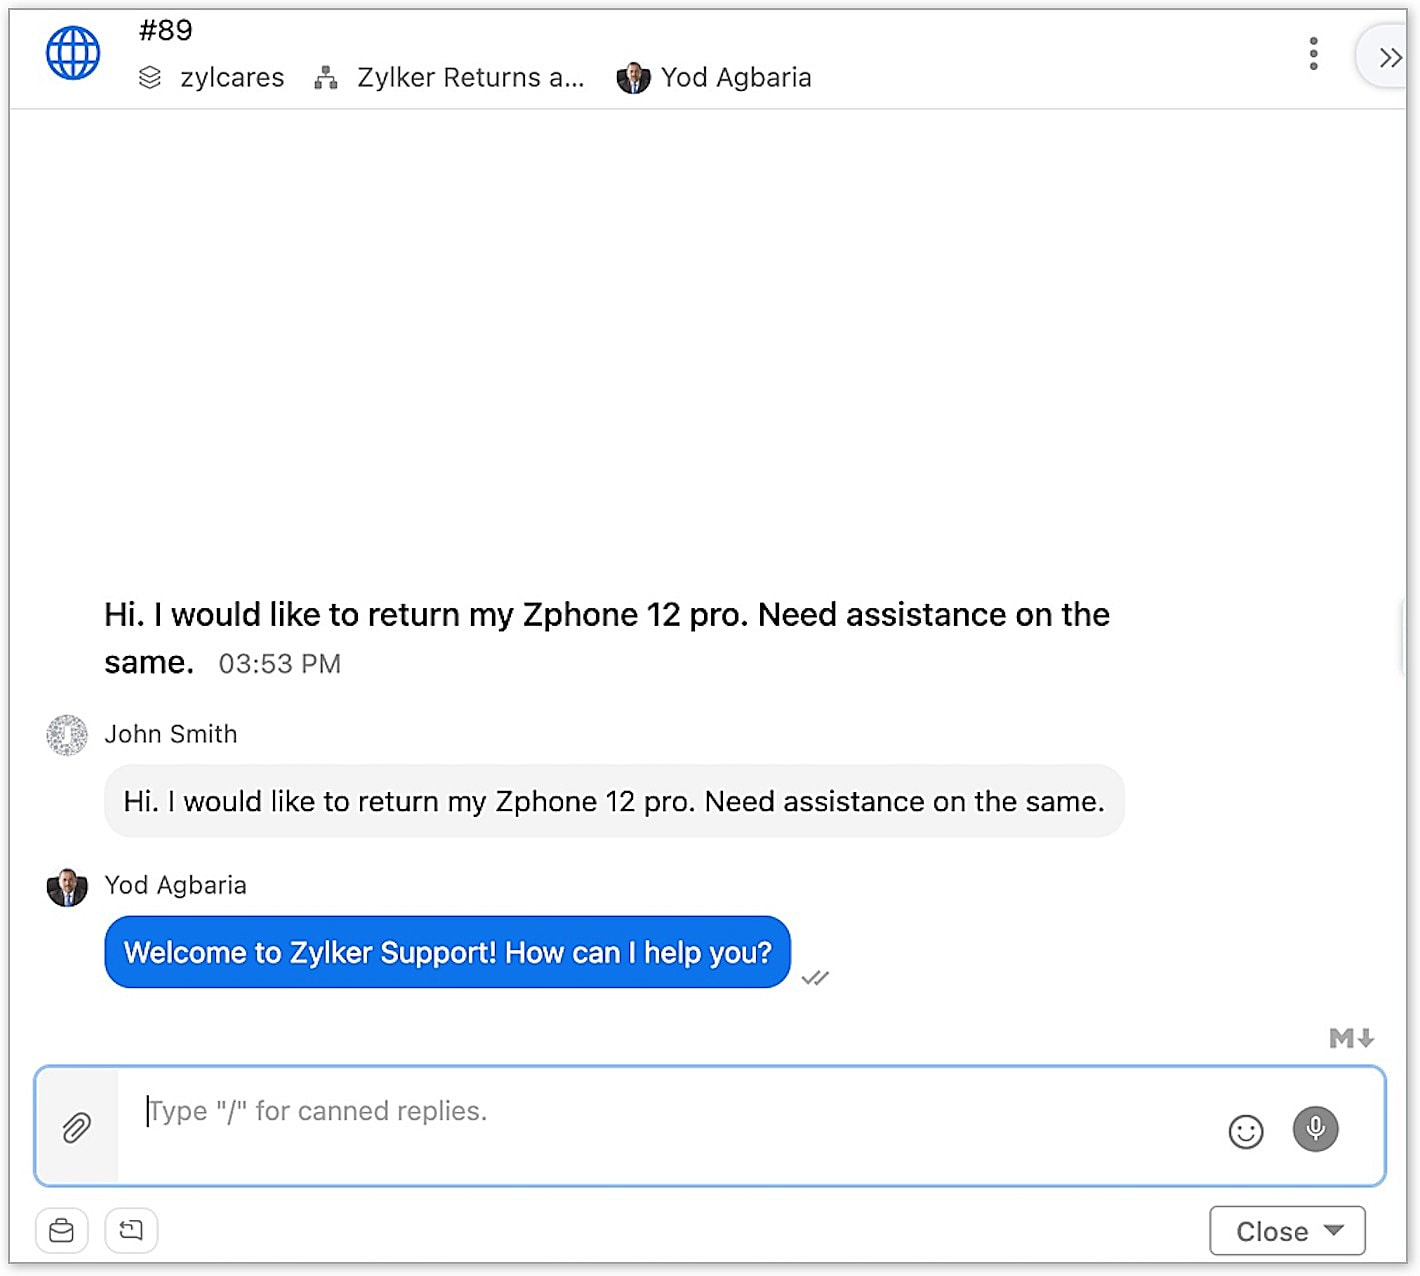Click the double-check read receipt icon
1420x1276 pixels.
coord(815,978)
